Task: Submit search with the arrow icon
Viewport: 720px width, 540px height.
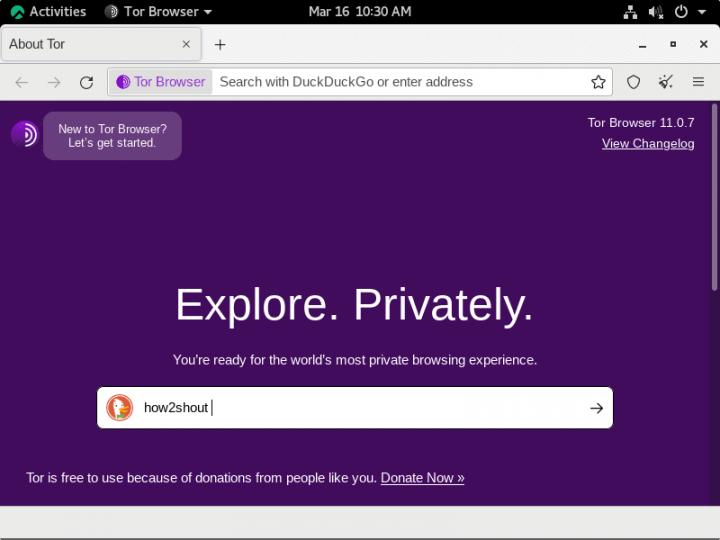Action: (x=596, y=408)
